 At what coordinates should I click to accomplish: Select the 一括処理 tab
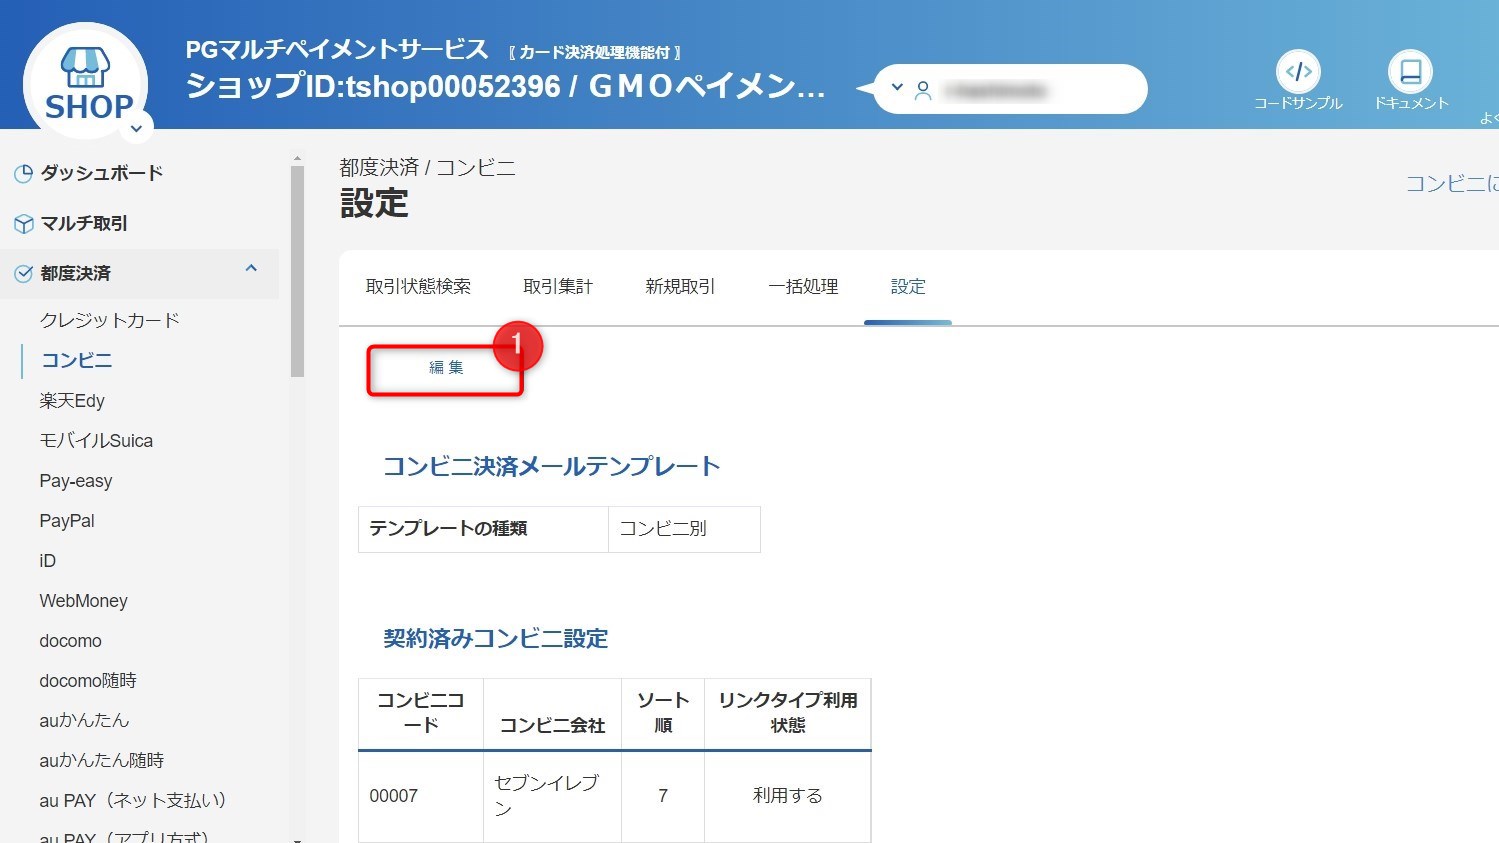point(803,287)
